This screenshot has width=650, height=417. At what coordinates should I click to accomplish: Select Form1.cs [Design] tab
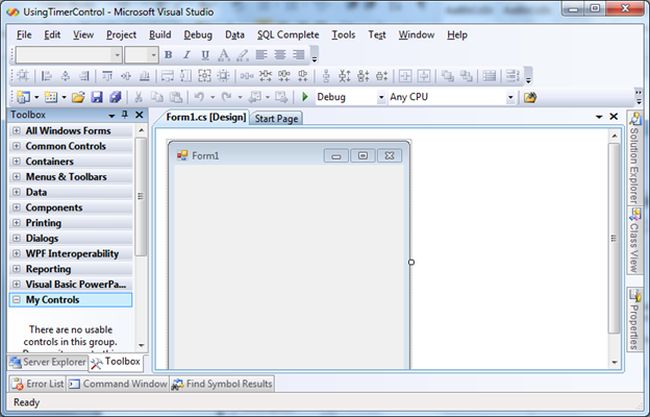[206, 117]
